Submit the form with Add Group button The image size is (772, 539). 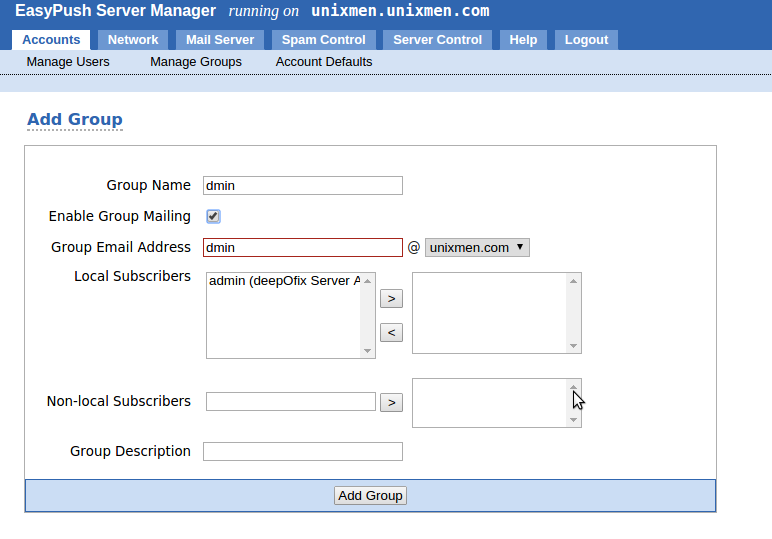pyautogui.click(x=370, y=496)
